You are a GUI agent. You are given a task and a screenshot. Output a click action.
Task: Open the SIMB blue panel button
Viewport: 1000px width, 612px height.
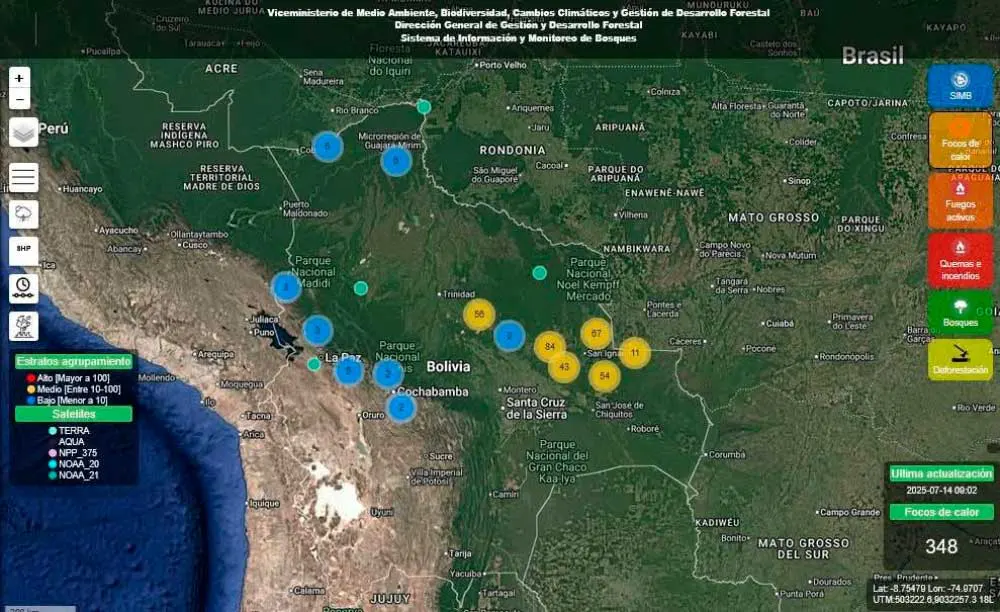point(960,87)
